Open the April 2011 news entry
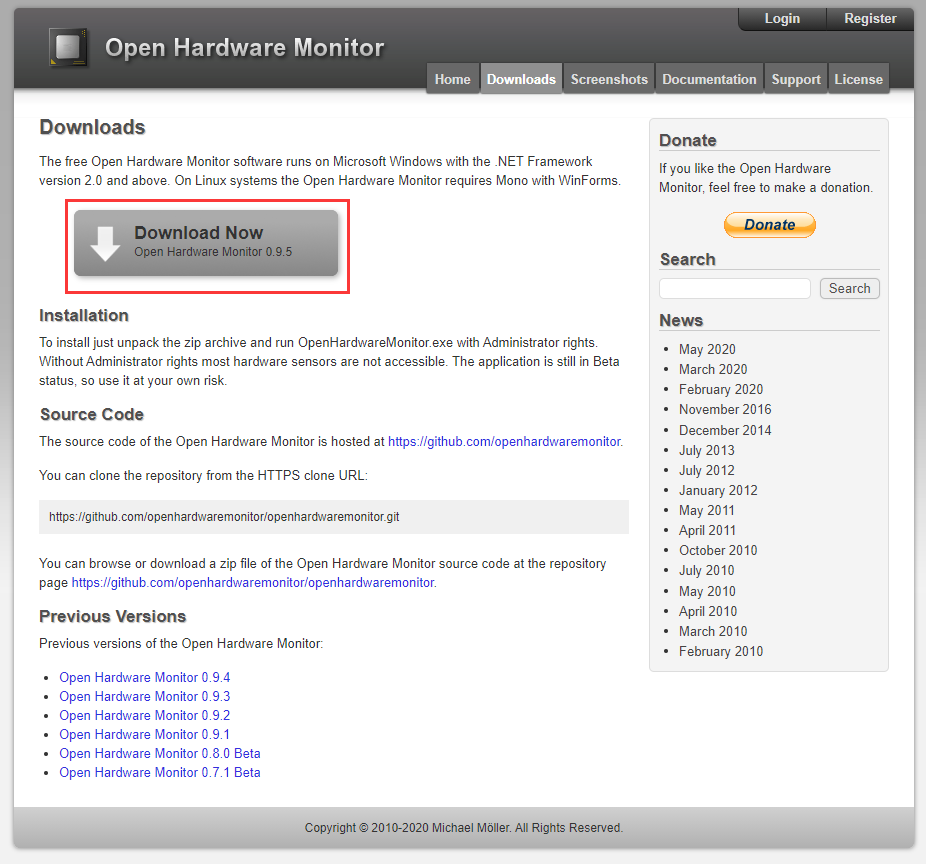The height and width of the screenshot is (864, 926). (x=707, y=530)
